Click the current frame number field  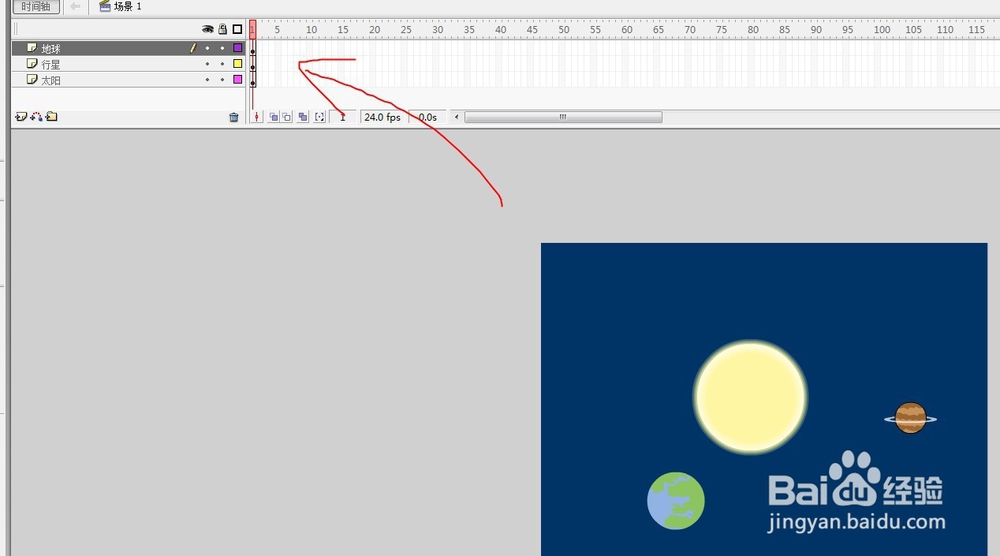(343, 117)
